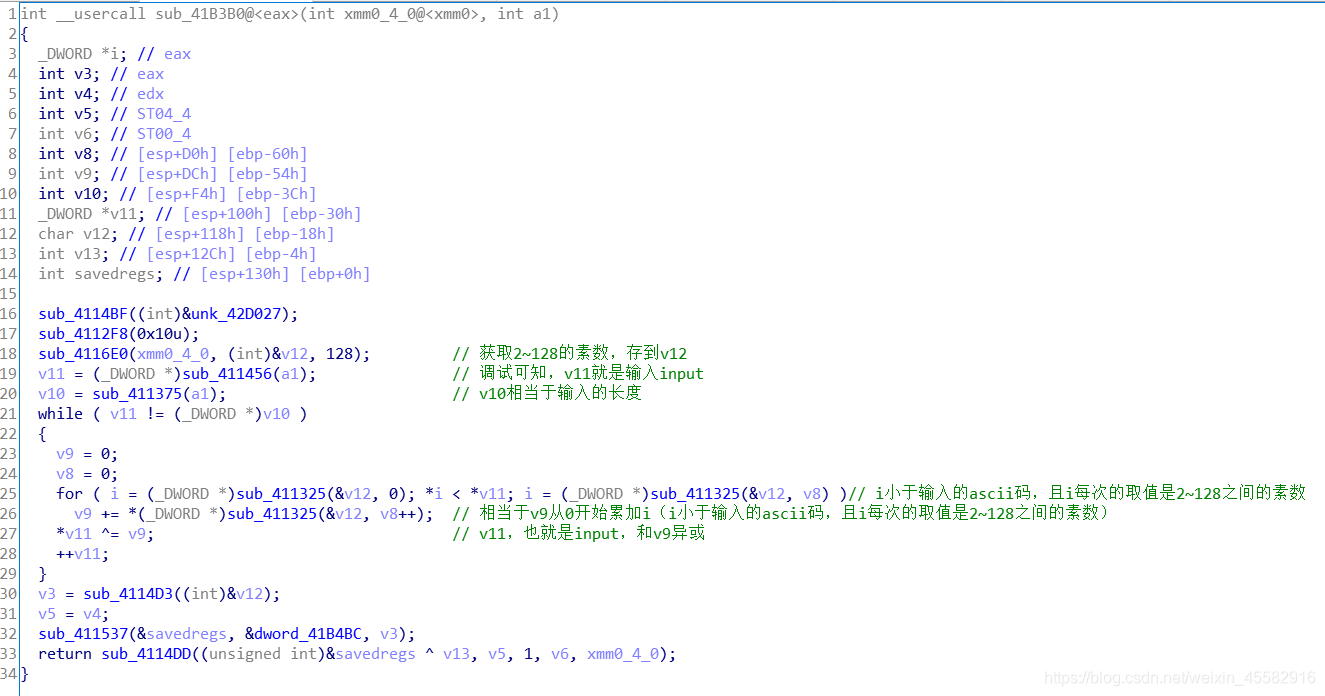Click declaration 'char v12'
The image size is (1325, 696).
(x=186, y=233)
